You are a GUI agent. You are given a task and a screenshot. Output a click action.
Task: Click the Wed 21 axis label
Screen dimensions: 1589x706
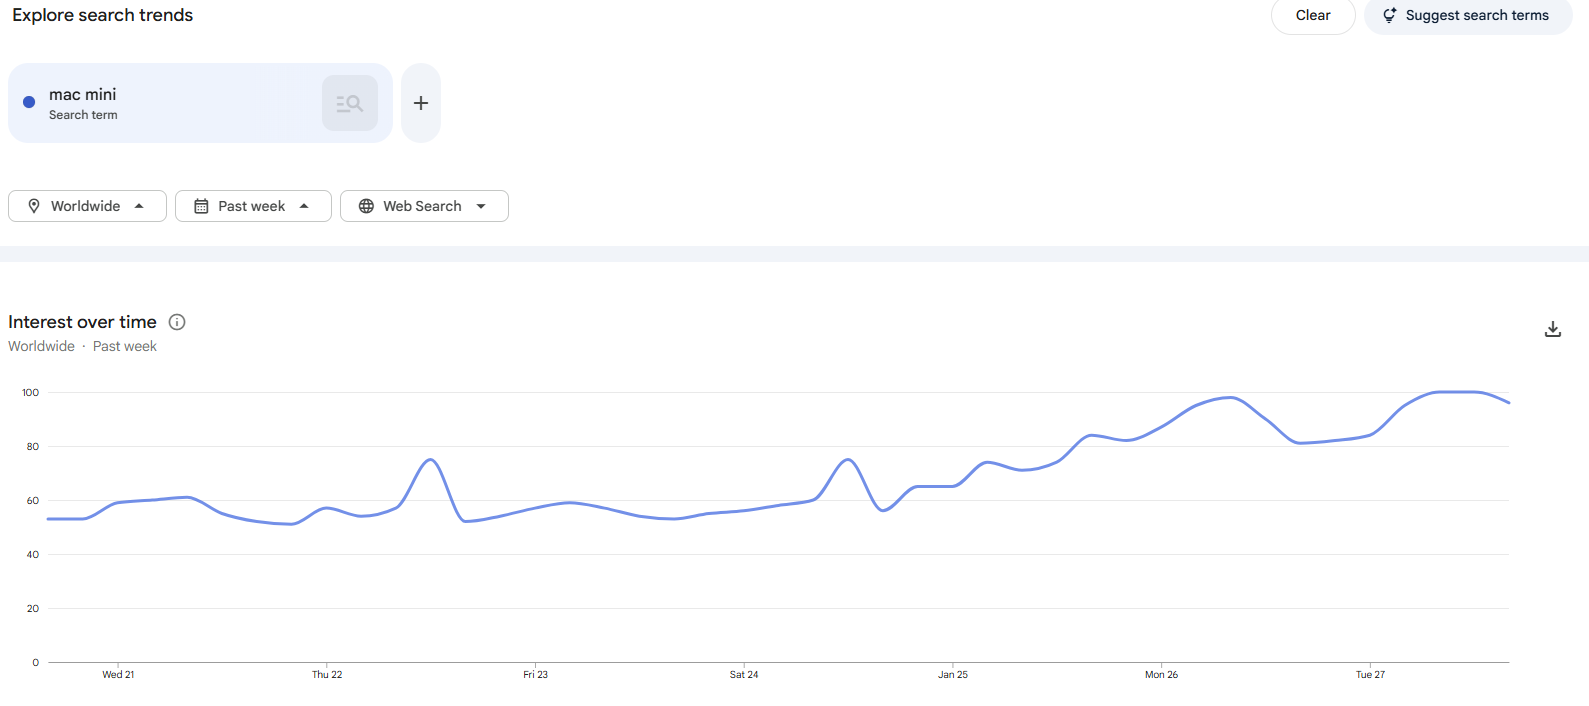click(118, 675)
